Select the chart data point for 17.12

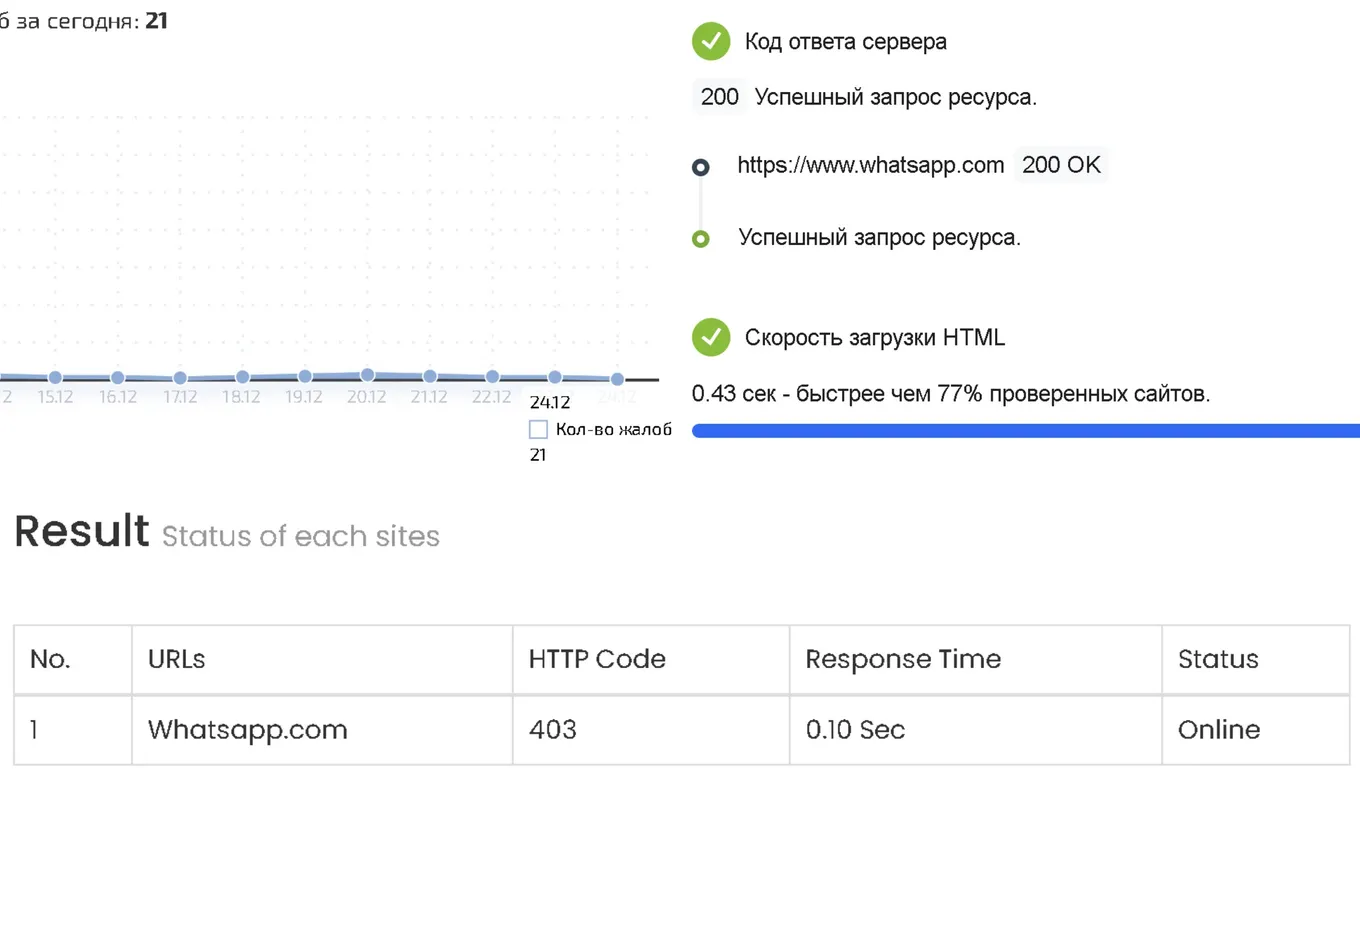[x=180, y=378]
